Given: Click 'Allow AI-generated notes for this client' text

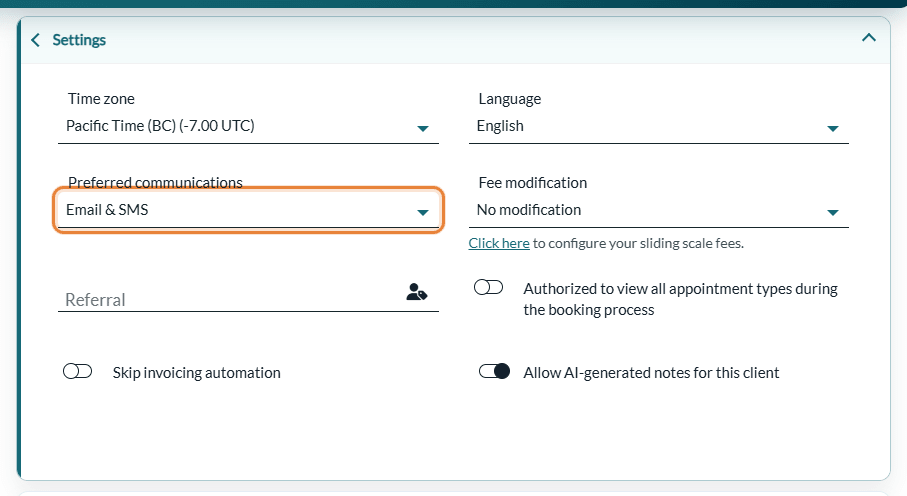Looking at the screenshot, I should pyautogui.click(x=651, y=373).
